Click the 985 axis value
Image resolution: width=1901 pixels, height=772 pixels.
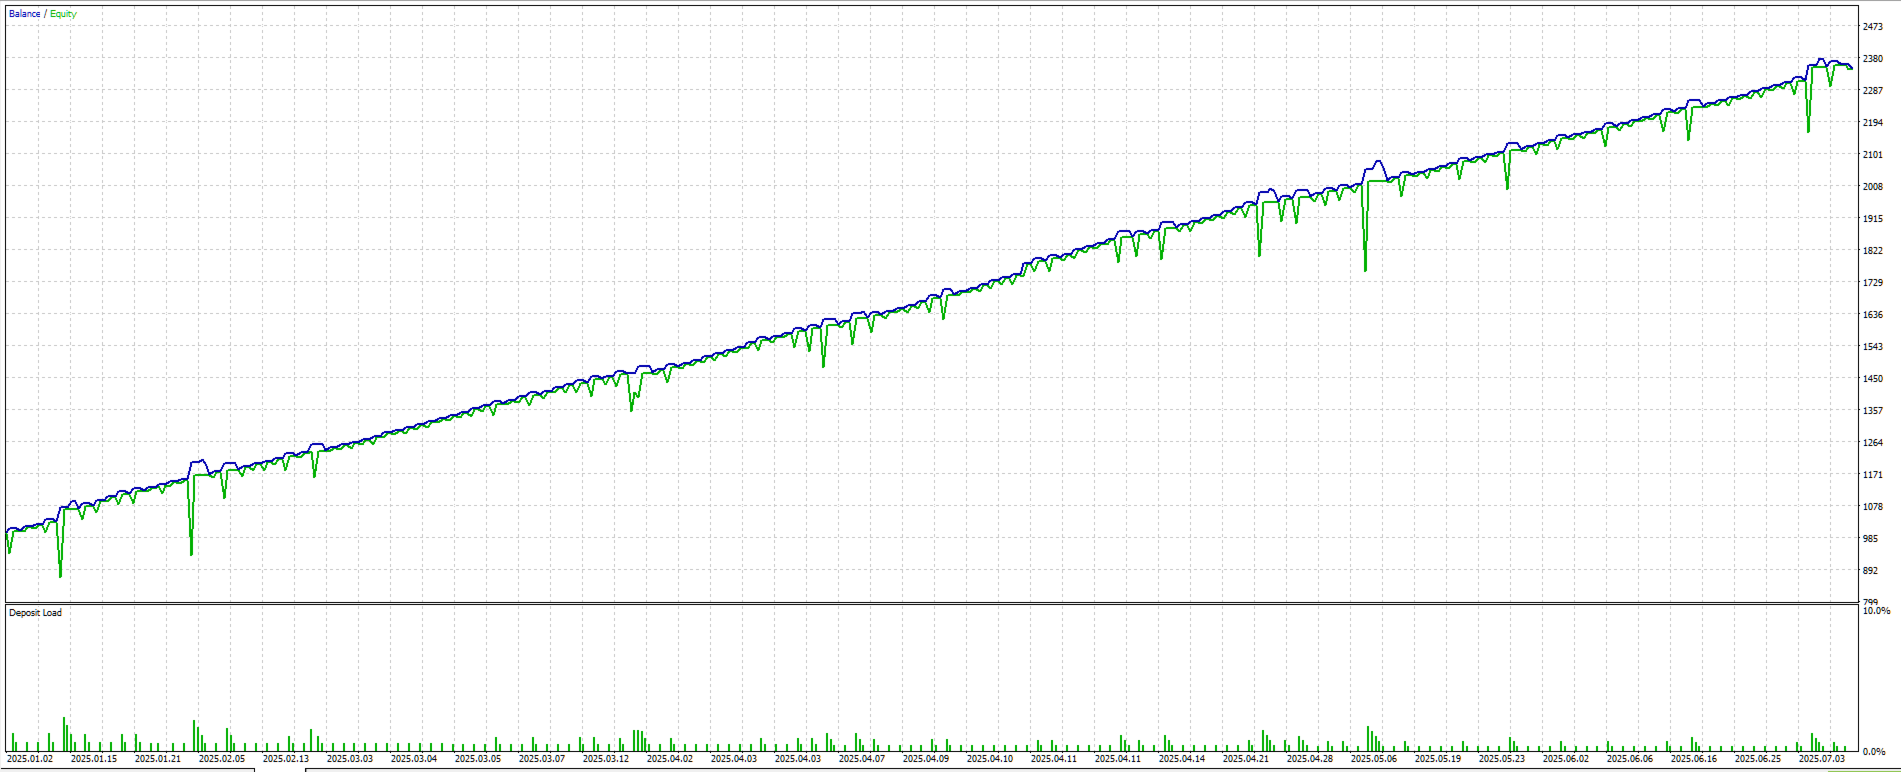1870,539
